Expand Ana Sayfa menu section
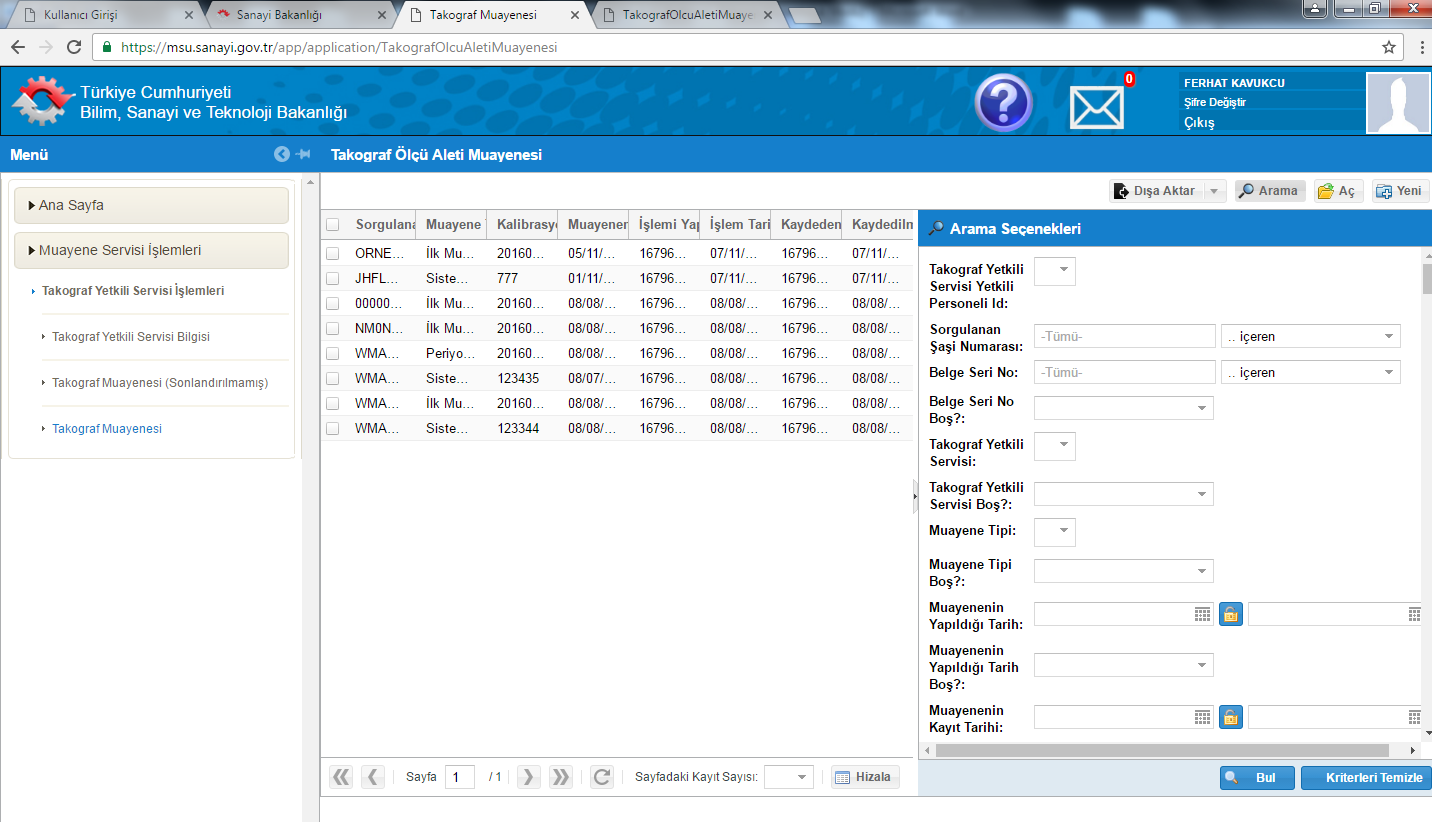Viewport: 1432px width, 822px height. [152, 205]
